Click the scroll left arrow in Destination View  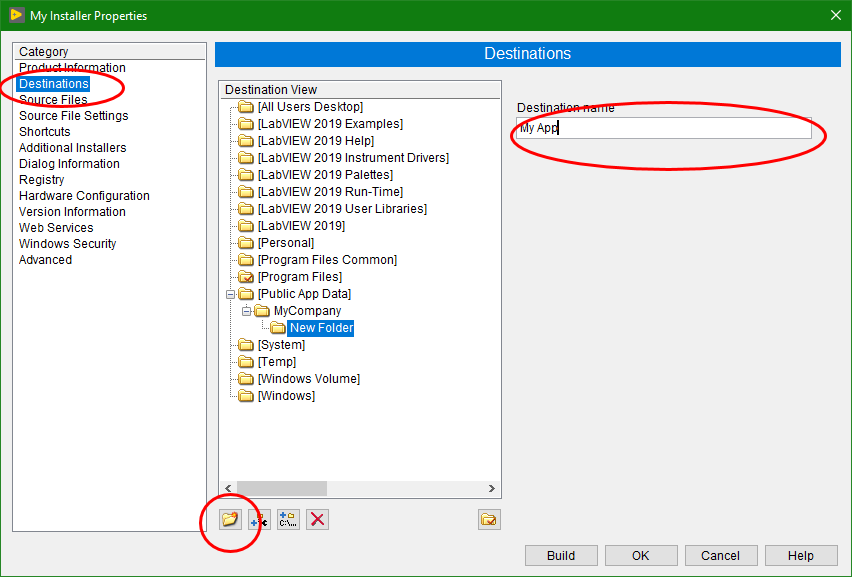tap(228, 488)
